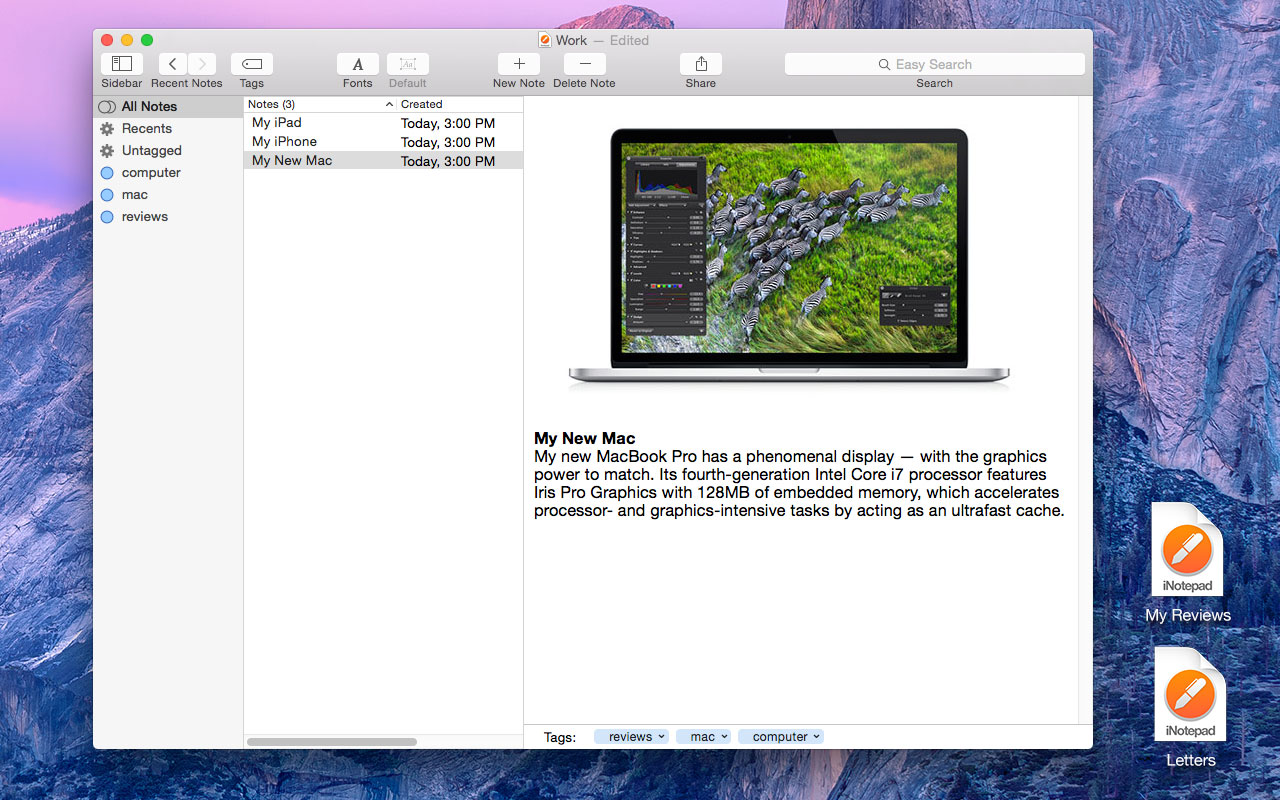
Task: Filter by the computer tag in sidebar
Action: click(151, 173)
